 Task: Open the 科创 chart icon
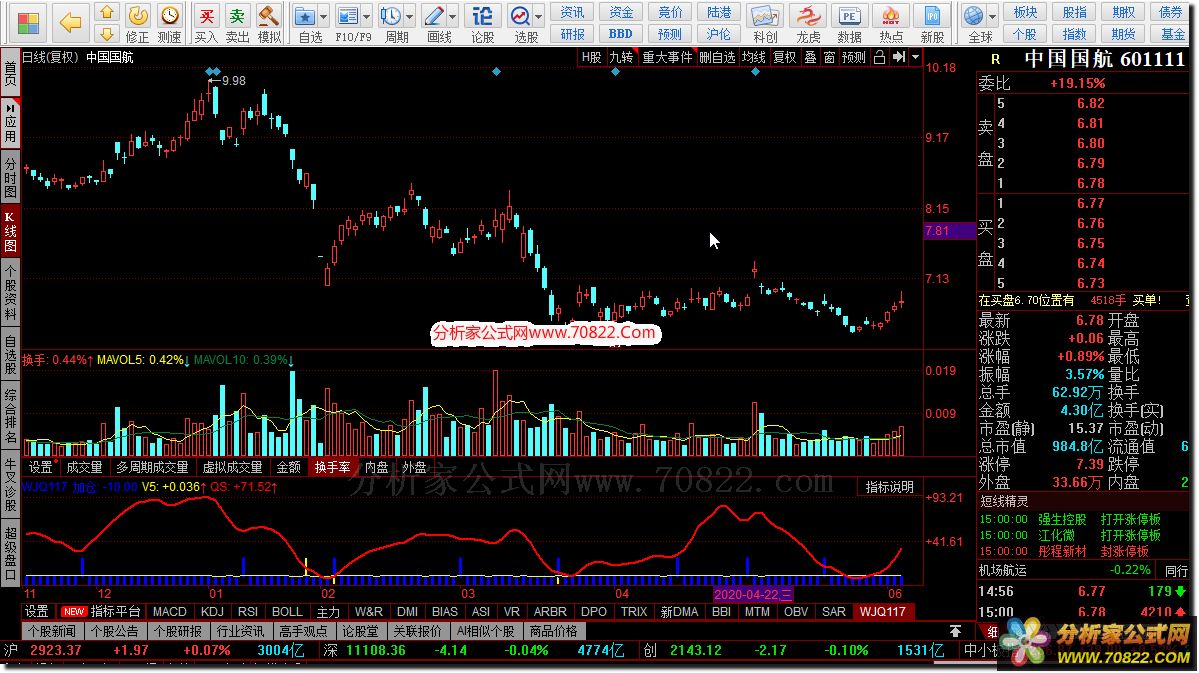tap(765, 16)
